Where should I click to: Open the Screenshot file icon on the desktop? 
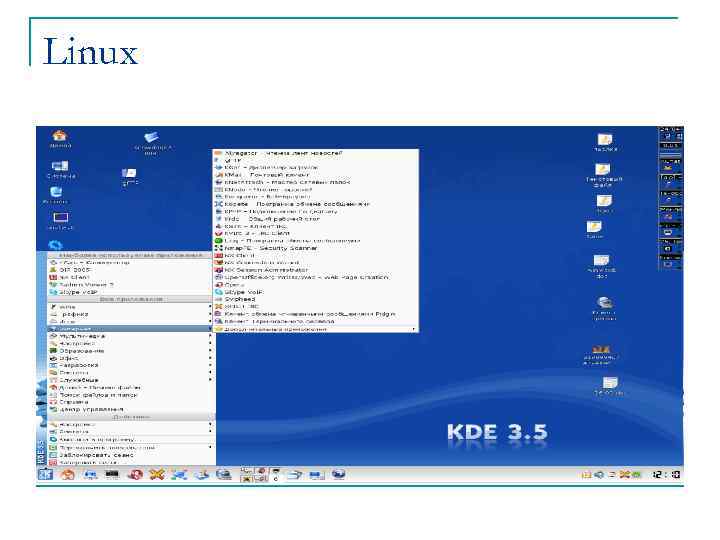click(152, 137)
